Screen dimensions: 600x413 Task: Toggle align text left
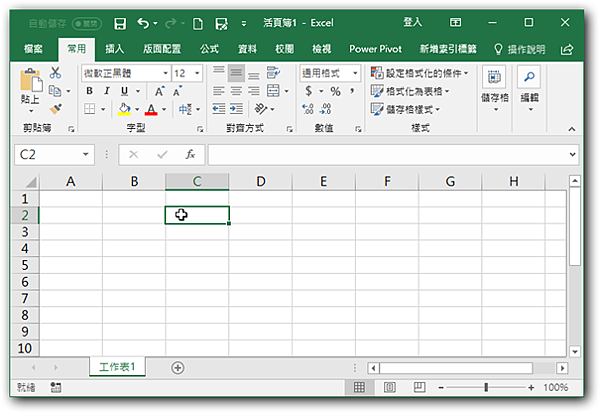pyautogui.click(x=218, y=91)
